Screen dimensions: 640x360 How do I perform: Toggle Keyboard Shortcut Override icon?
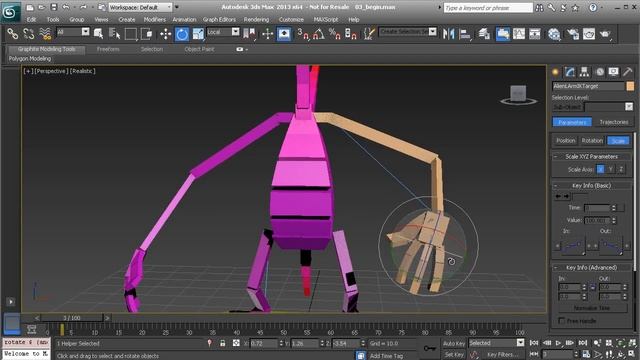coord(284,33)
